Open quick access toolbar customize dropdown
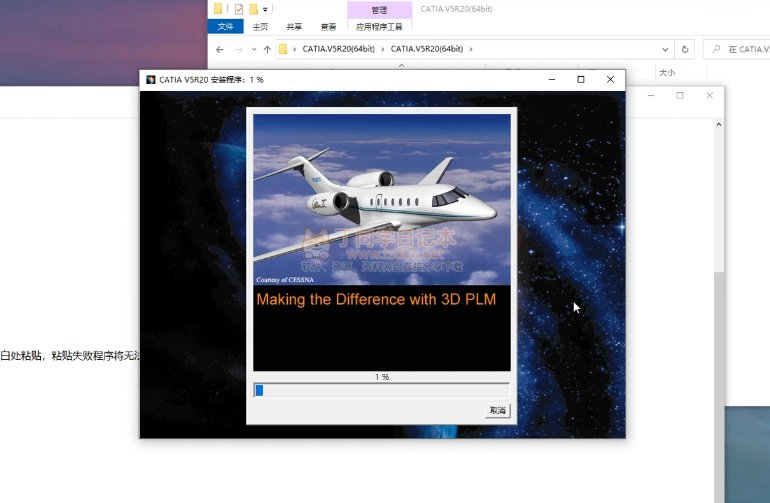The height and width of the screenshot is (503, 770). [265, 9]
